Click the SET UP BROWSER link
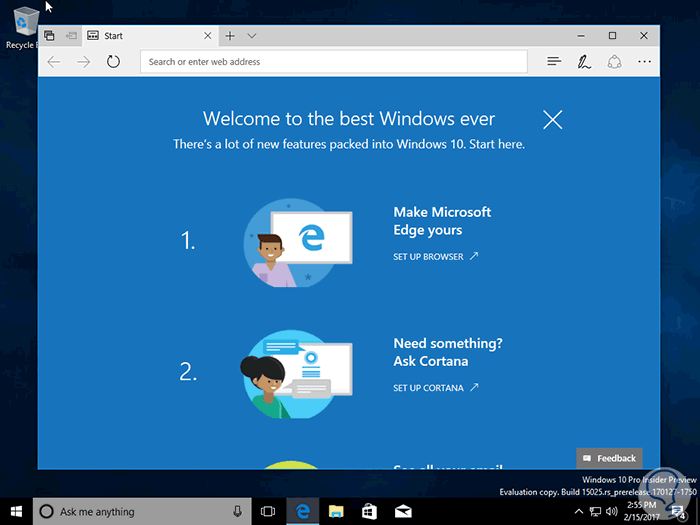Screen dimensions: 700x525 coord(435,256)
